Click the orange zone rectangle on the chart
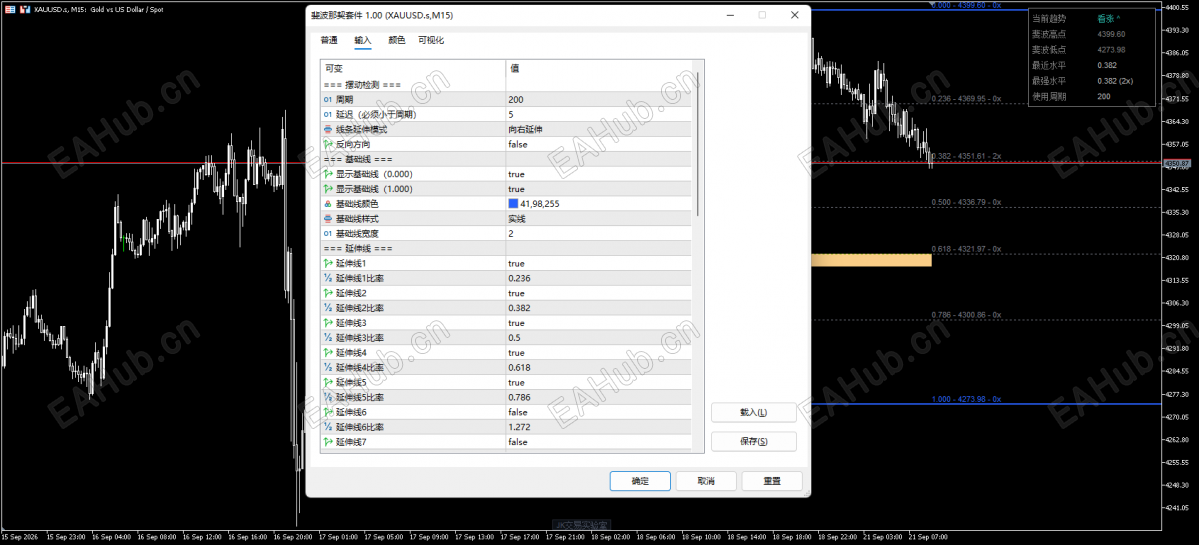 pos(871,260)
